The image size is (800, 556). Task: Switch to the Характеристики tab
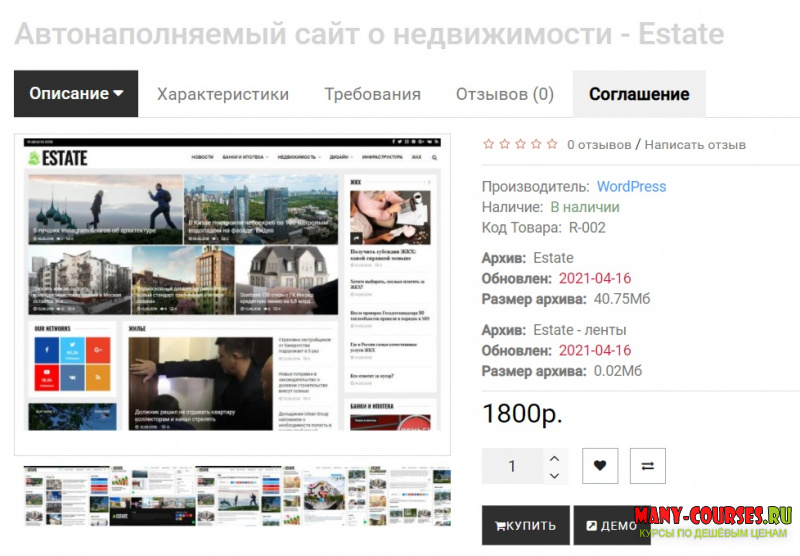222,94
